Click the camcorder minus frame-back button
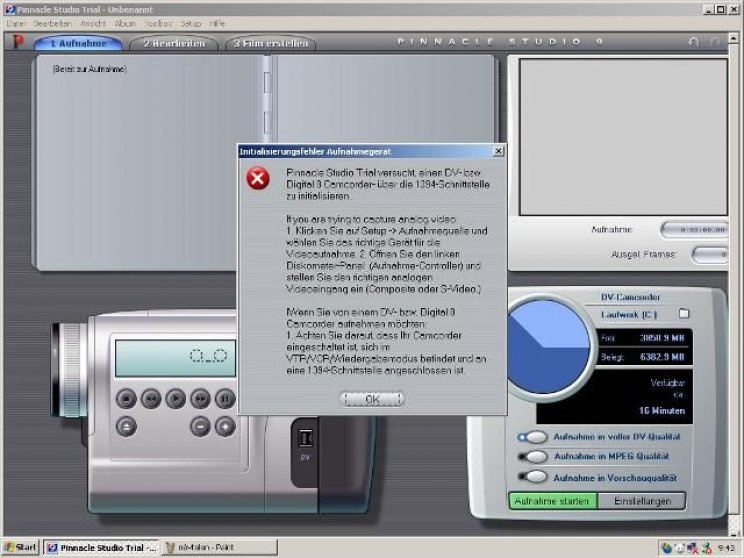Image resolution: width=744 pixels, height=558 pixels. tap(200, 427)
